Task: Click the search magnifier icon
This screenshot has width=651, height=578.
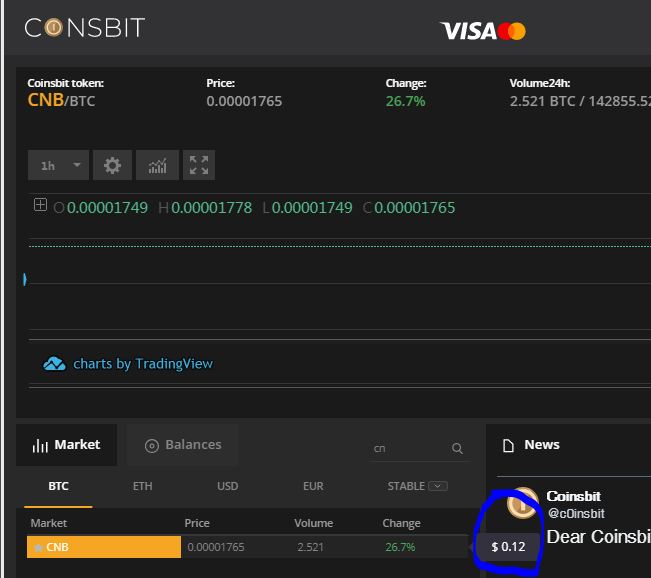Action: (x=457, y=448)
